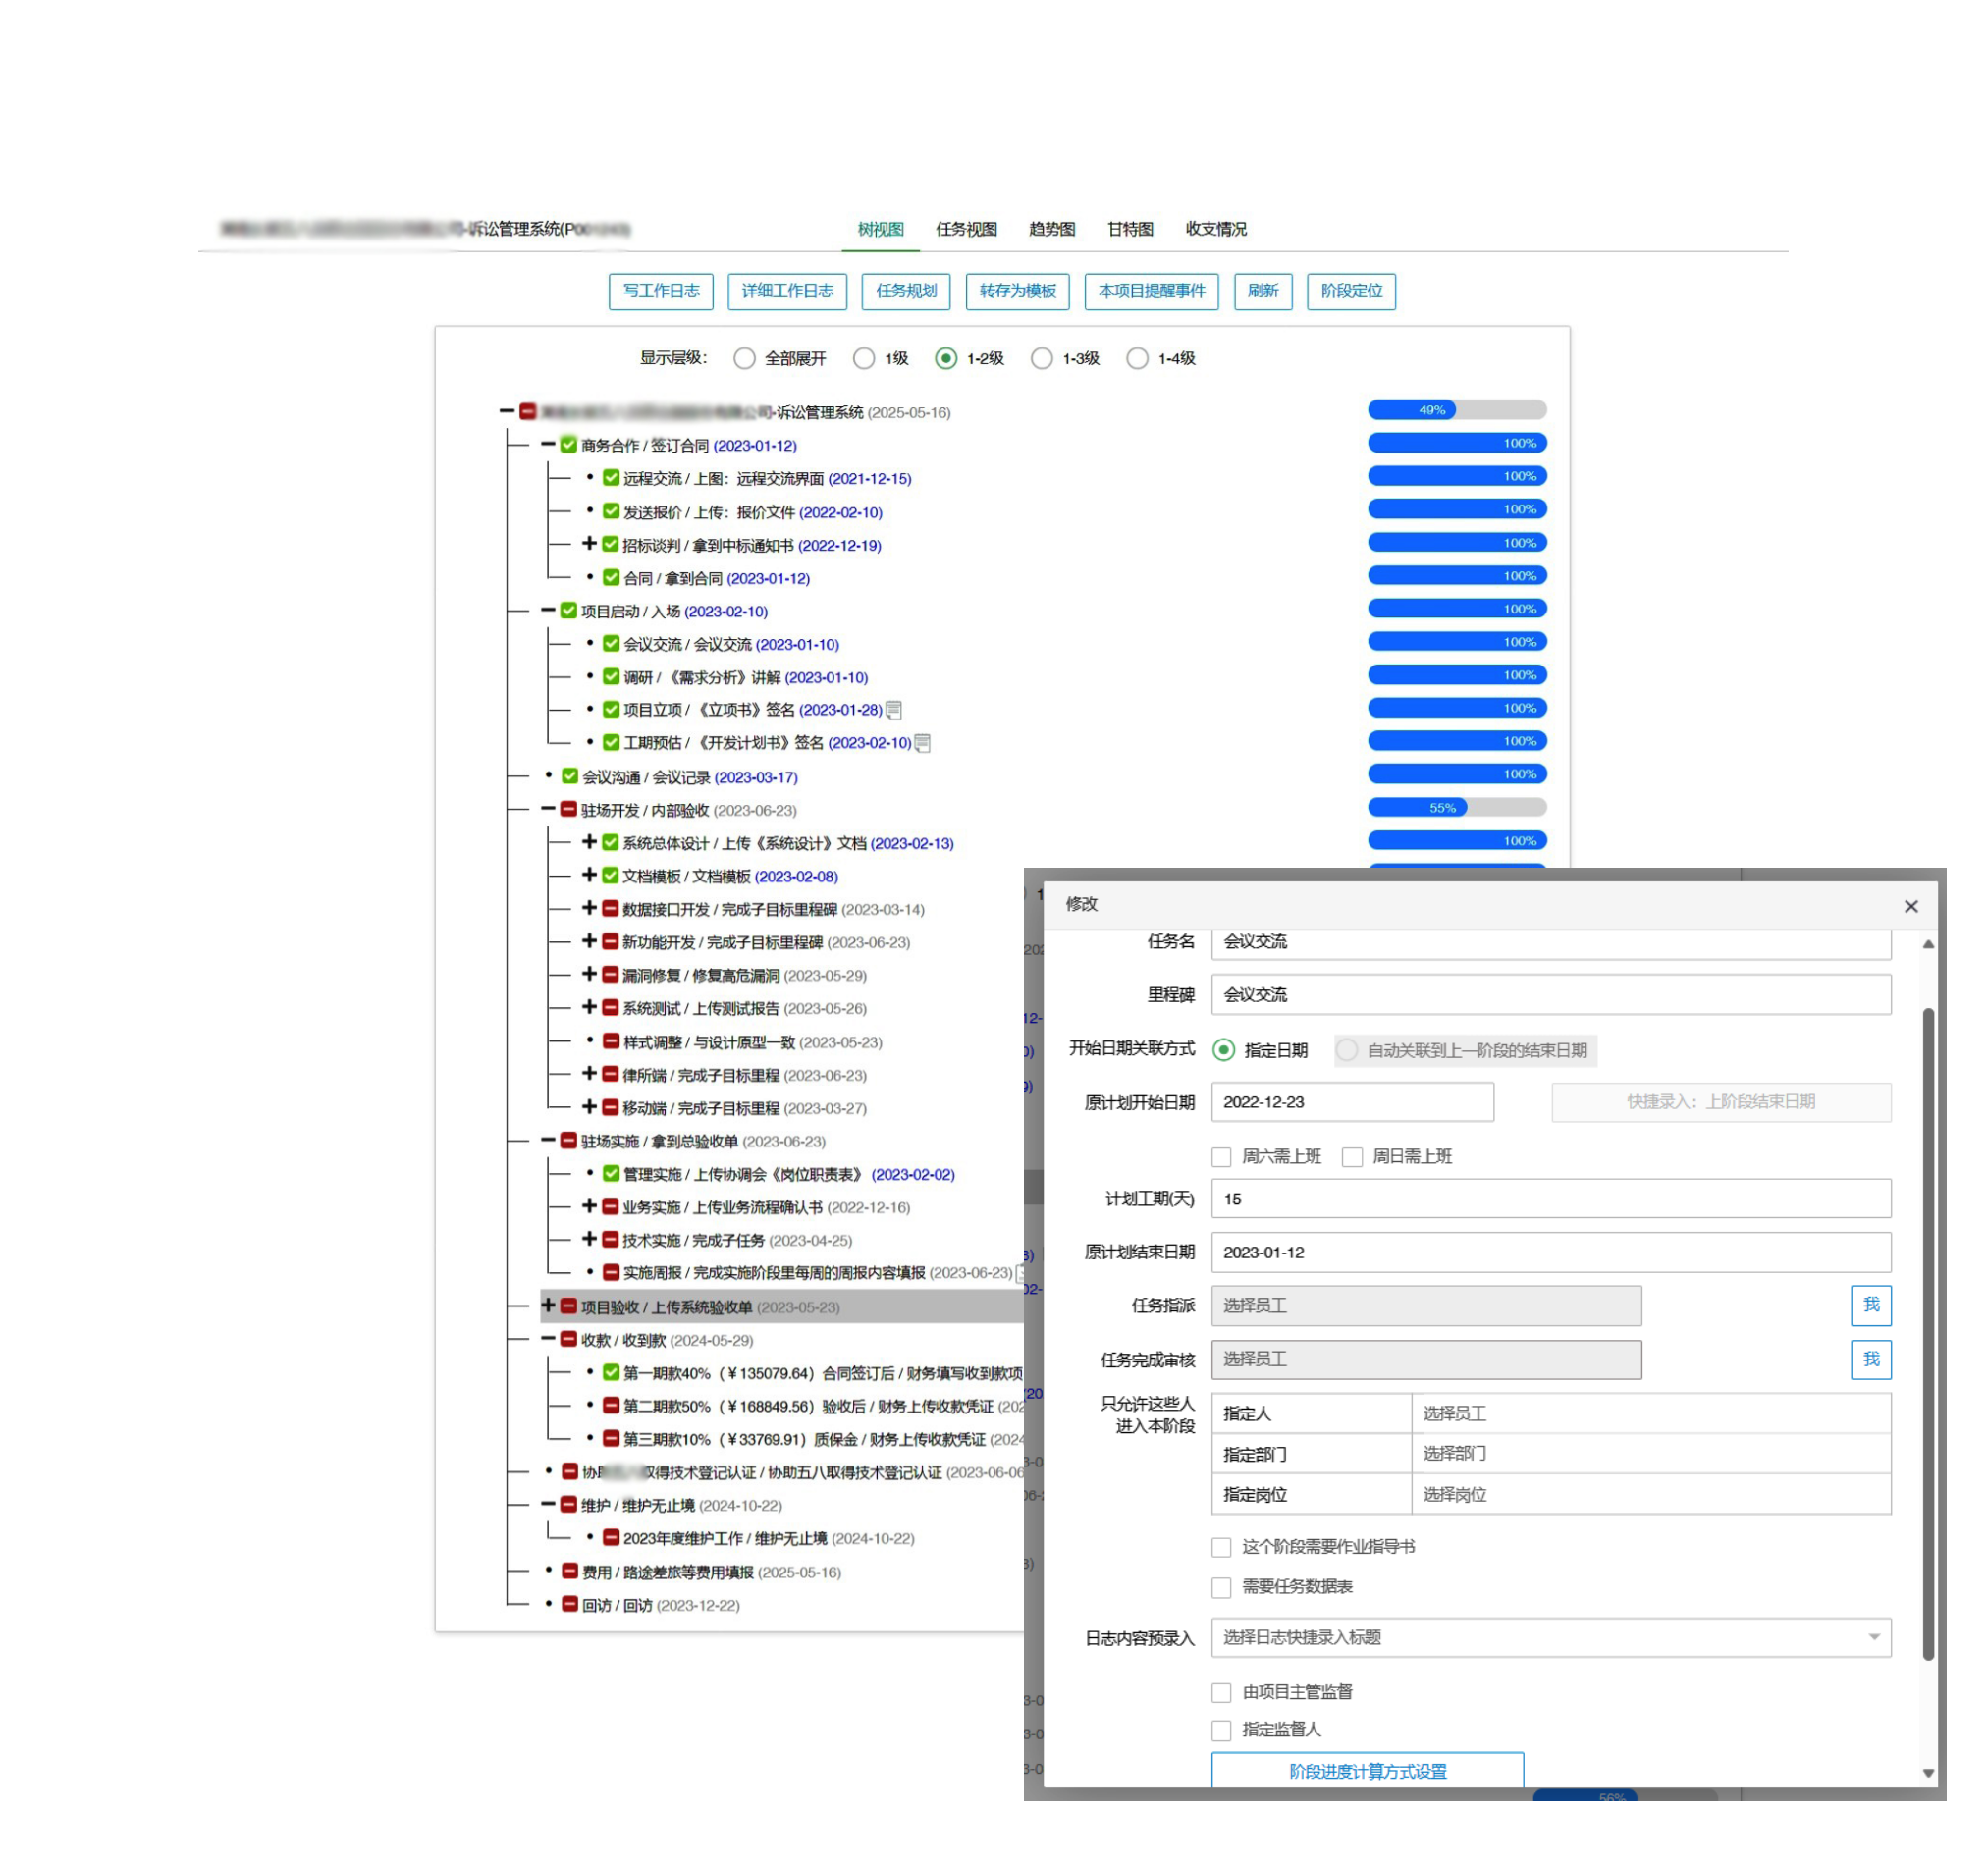Viewport: 1988px width, 1866px height.
Task: Click 阶段进度计算方式设置 button
Action: coord(1366,1771)
